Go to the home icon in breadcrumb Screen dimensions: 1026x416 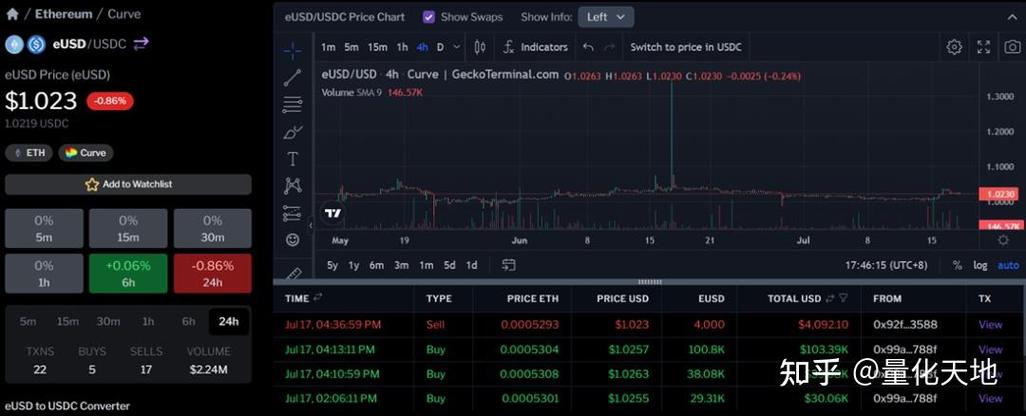coord(12,14)
